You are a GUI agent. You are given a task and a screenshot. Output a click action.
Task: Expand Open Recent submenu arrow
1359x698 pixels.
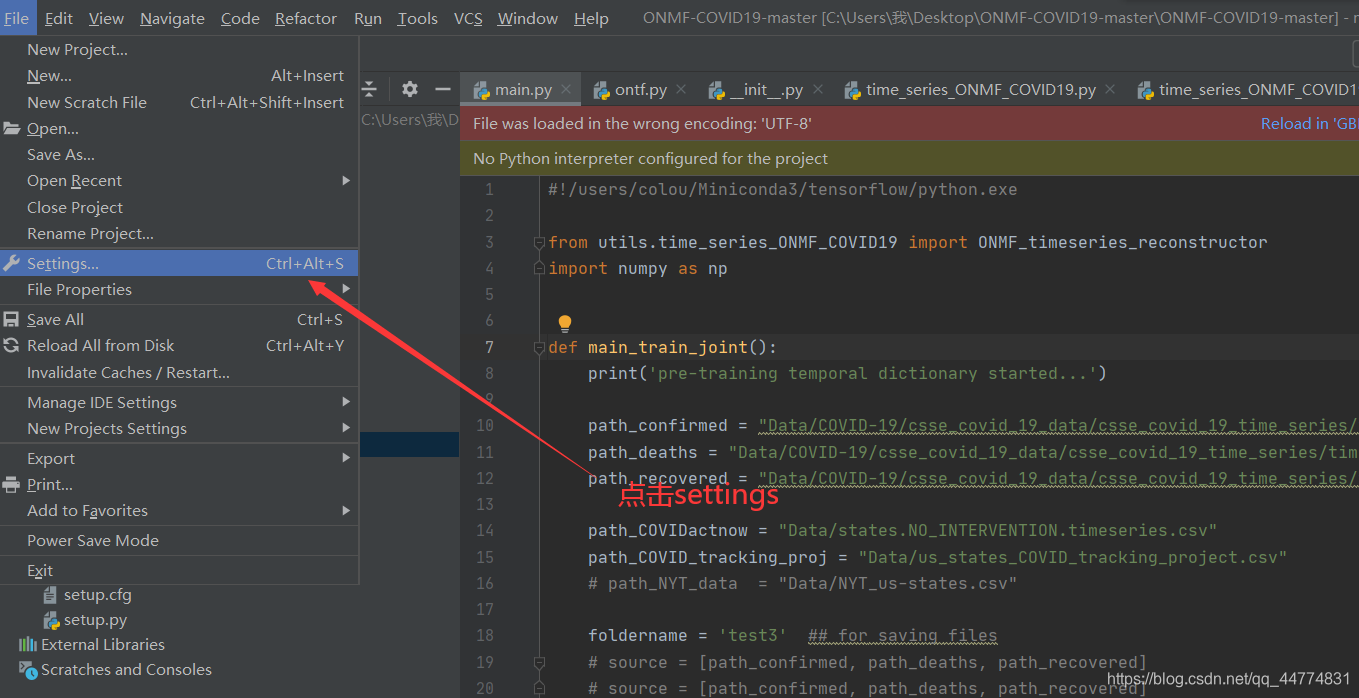346,180
